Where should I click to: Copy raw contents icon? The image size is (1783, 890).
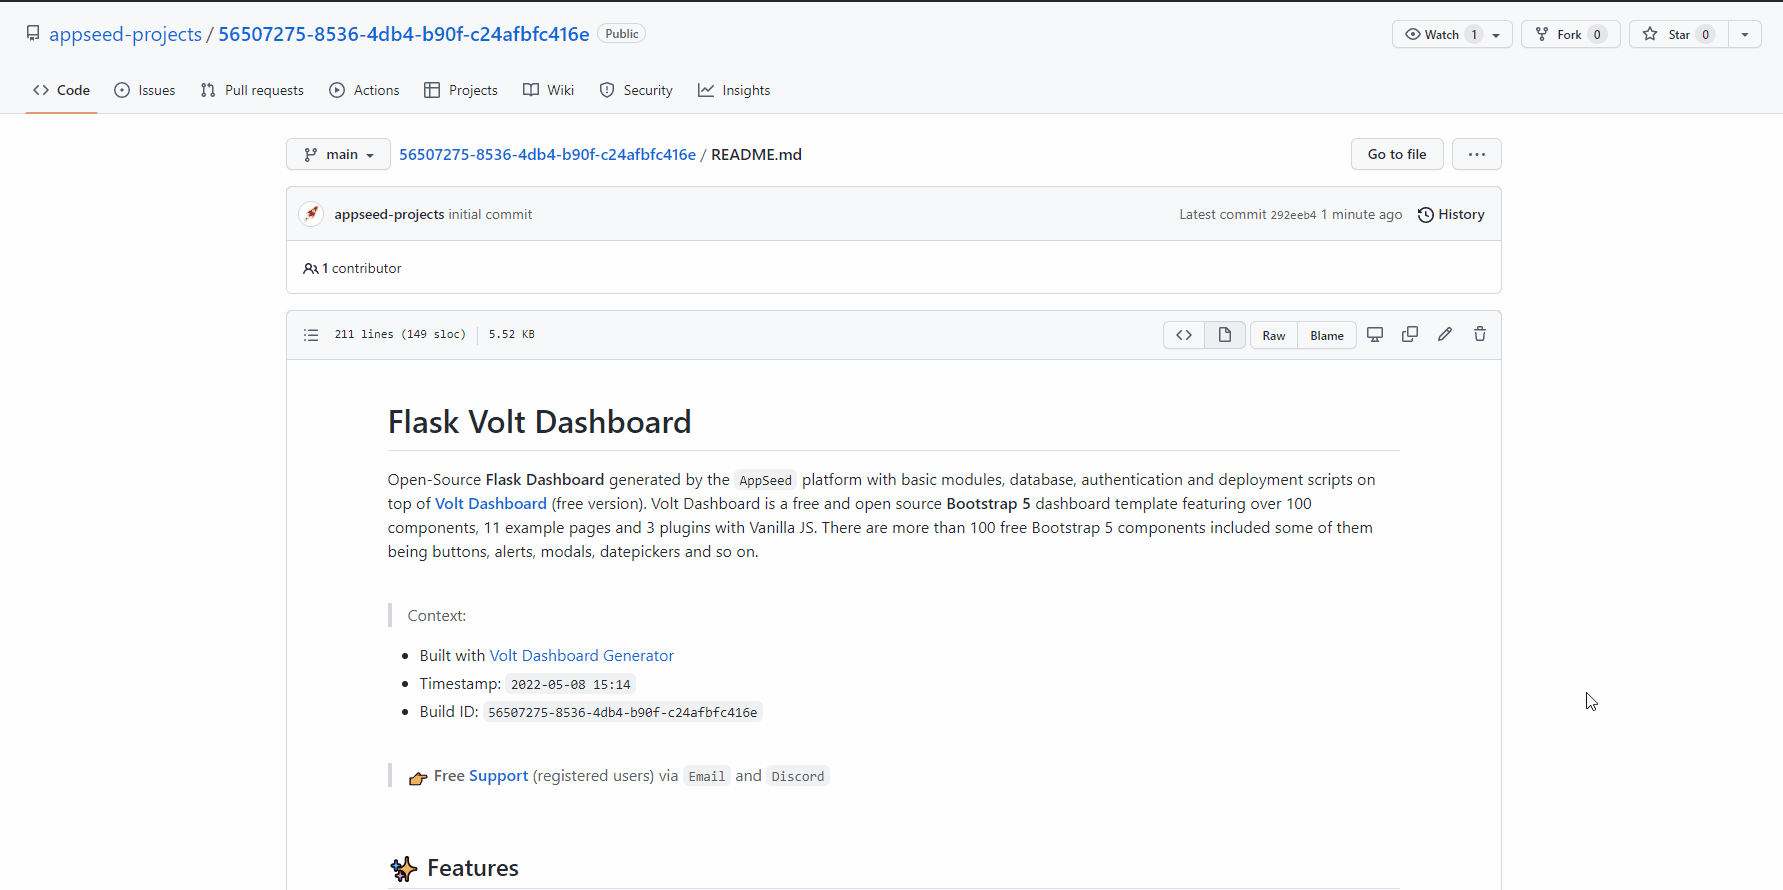1410,334
